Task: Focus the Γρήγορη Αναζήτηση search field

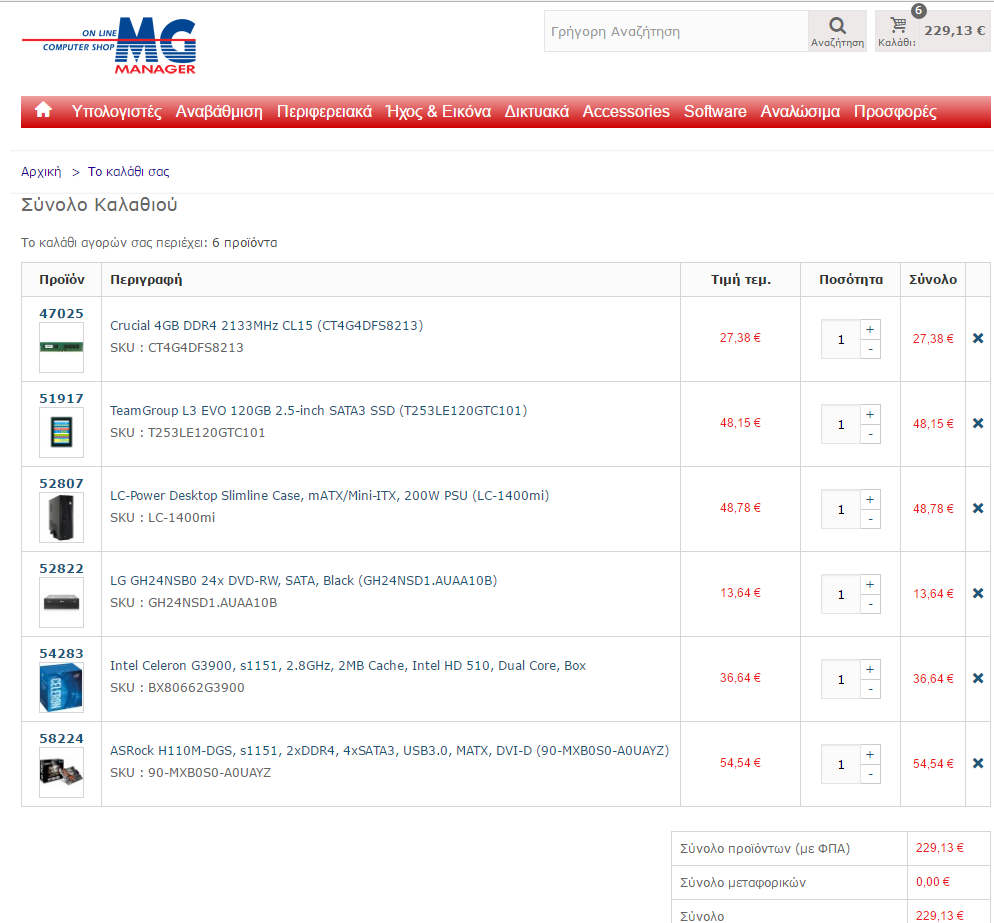Action: click(x=676, y=31)
